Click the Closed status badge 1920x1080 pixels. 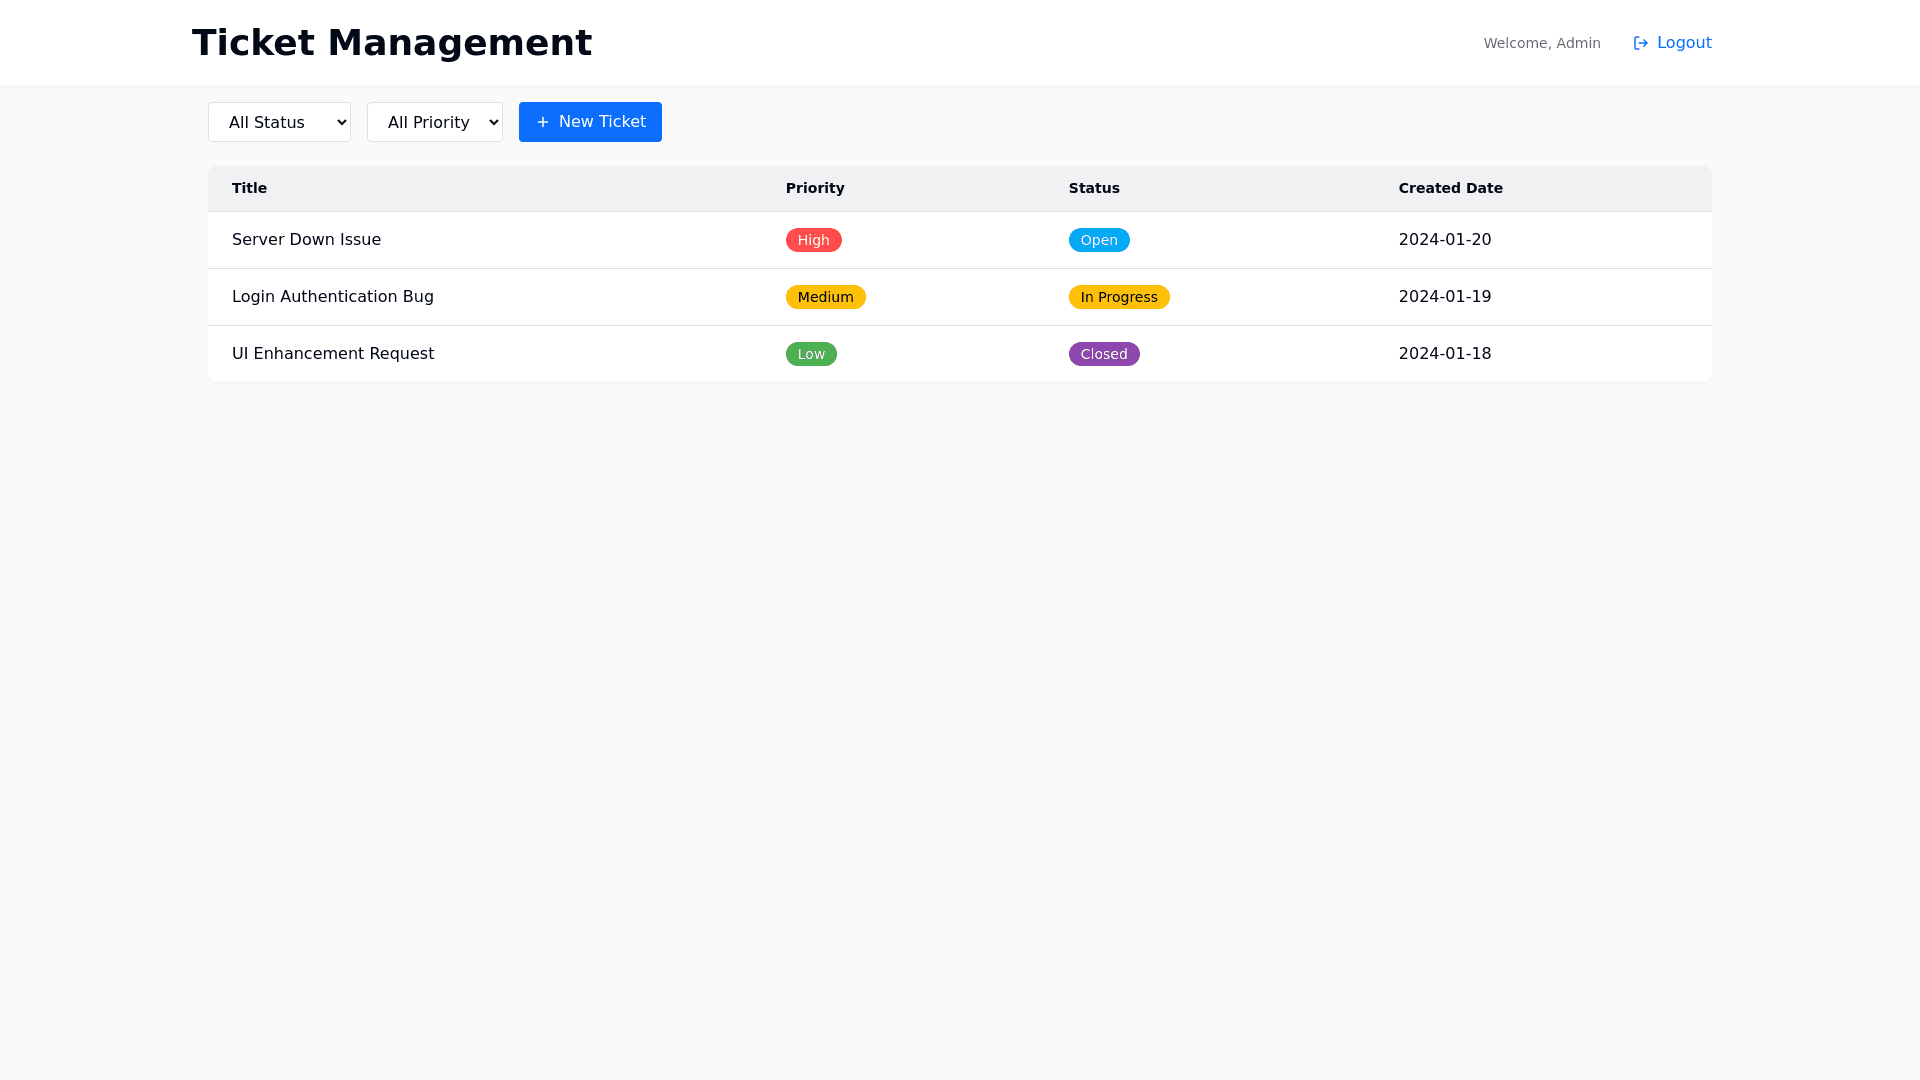1104,353
